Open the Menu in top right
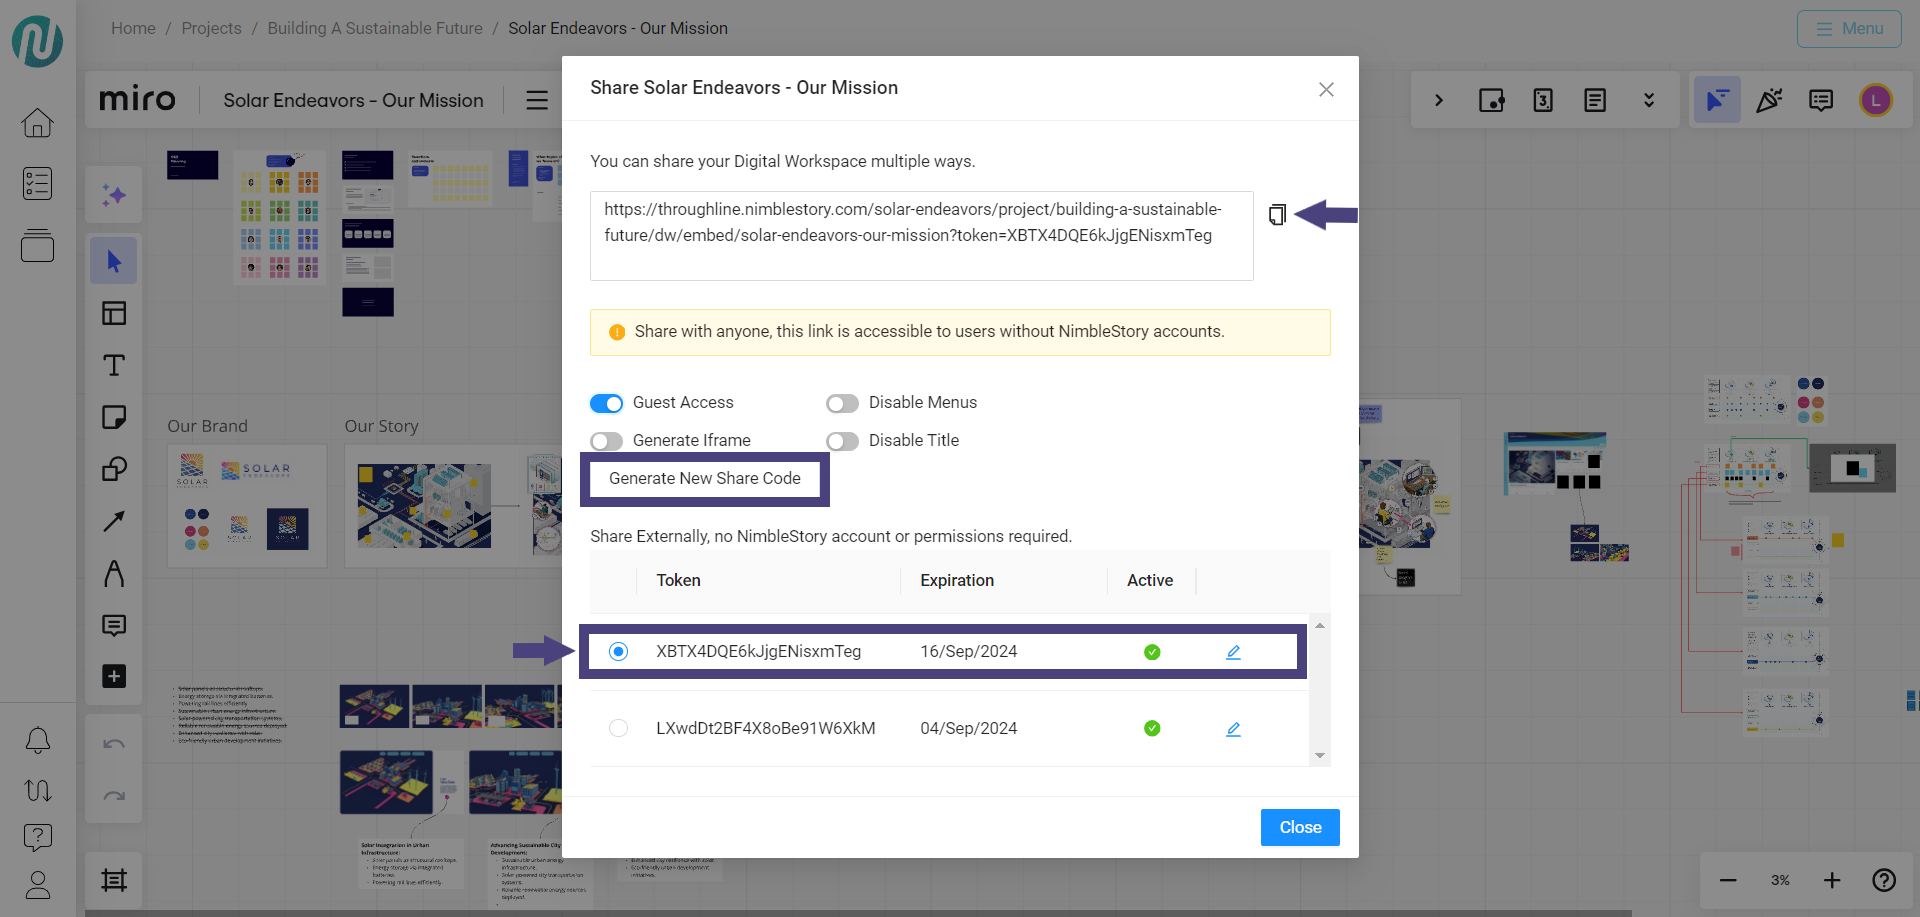 (1848, 29)
